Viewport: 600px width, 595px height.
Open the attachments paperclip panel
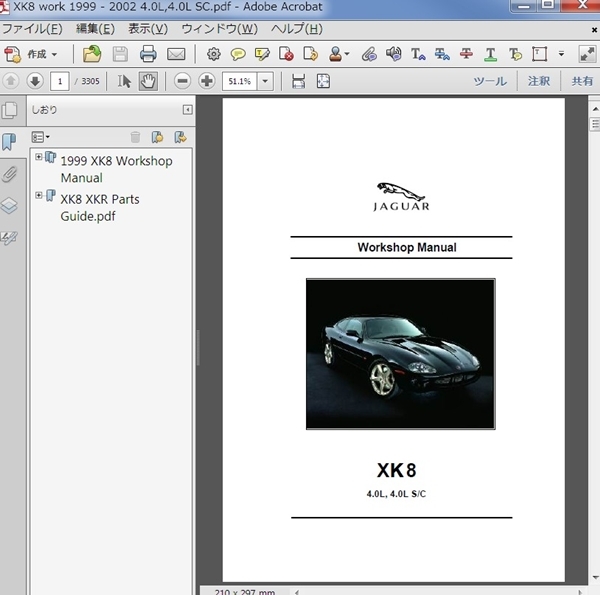pyautogui.click(x=9, y=174)
